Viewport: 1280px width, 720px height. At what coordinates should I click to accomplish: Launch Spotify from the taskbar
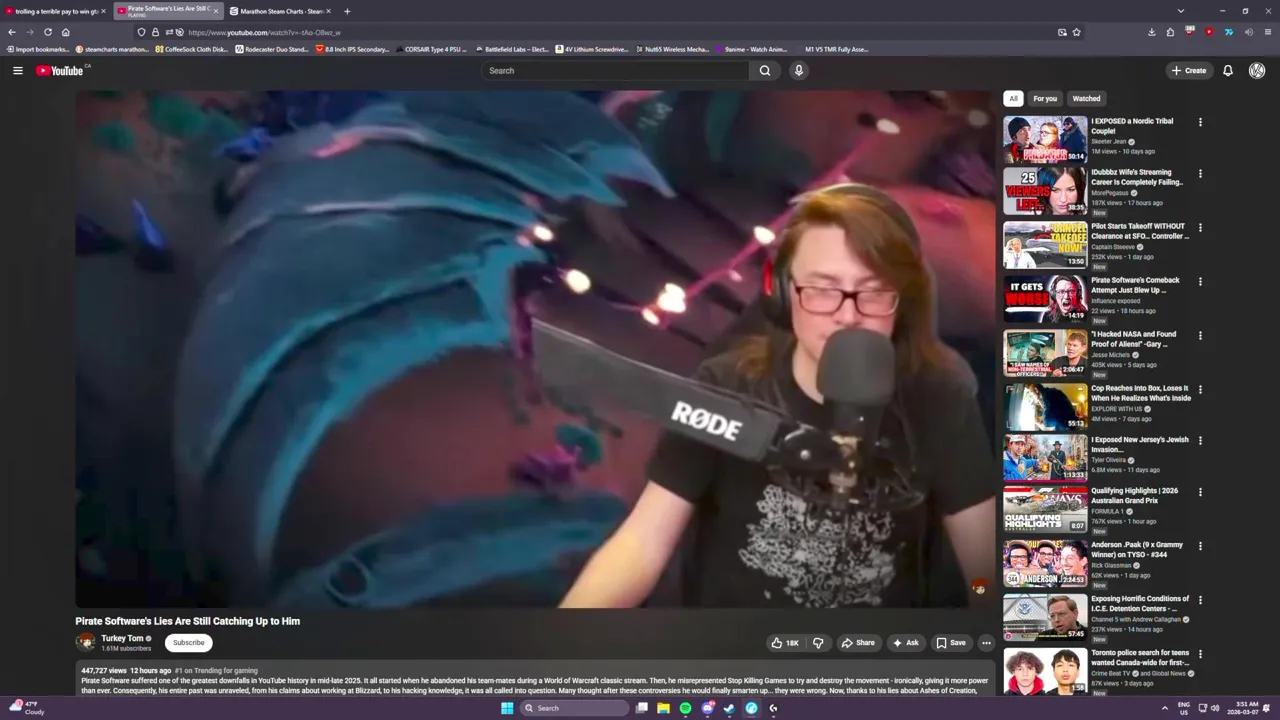coord(685,708)
